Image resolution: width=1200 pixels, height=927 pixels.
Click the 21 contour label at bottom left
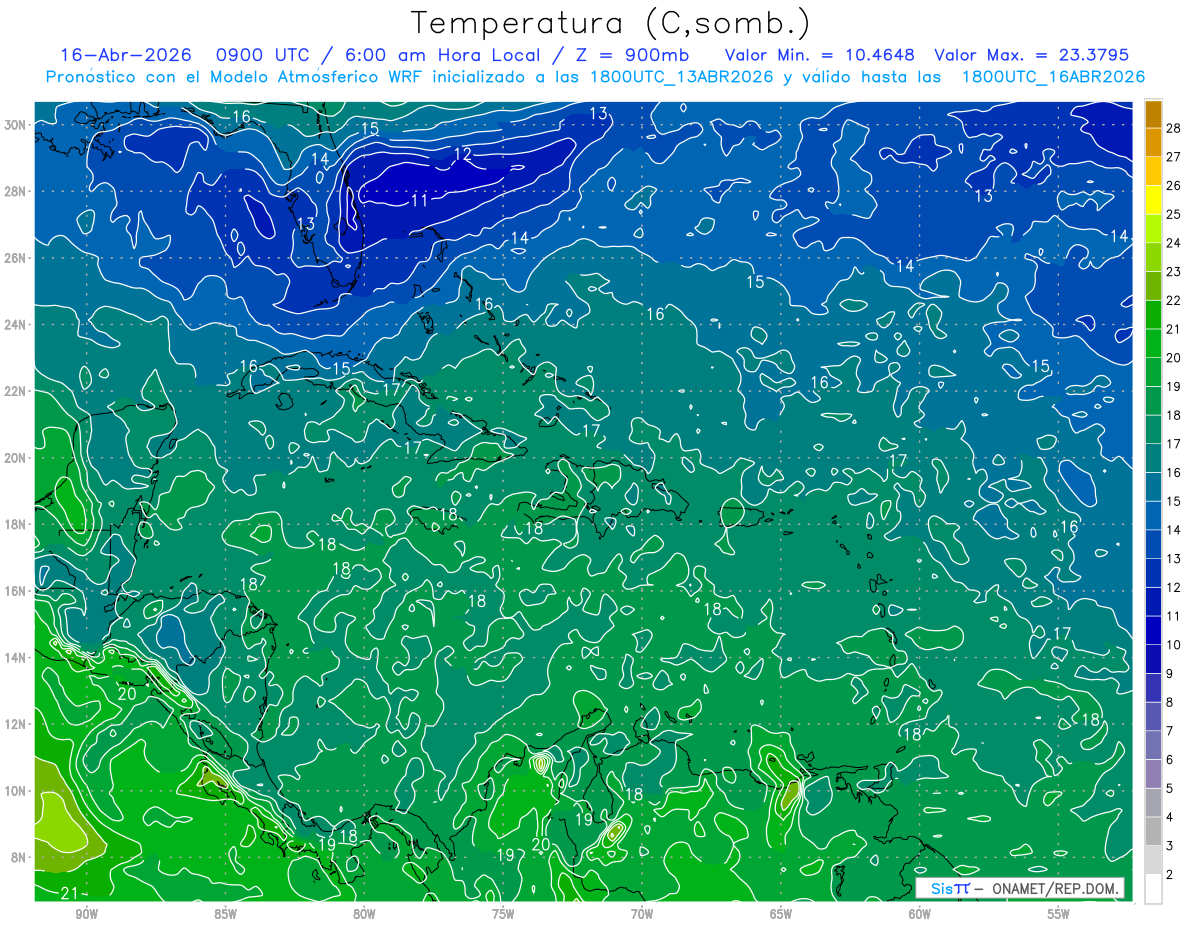coord(70,893)
